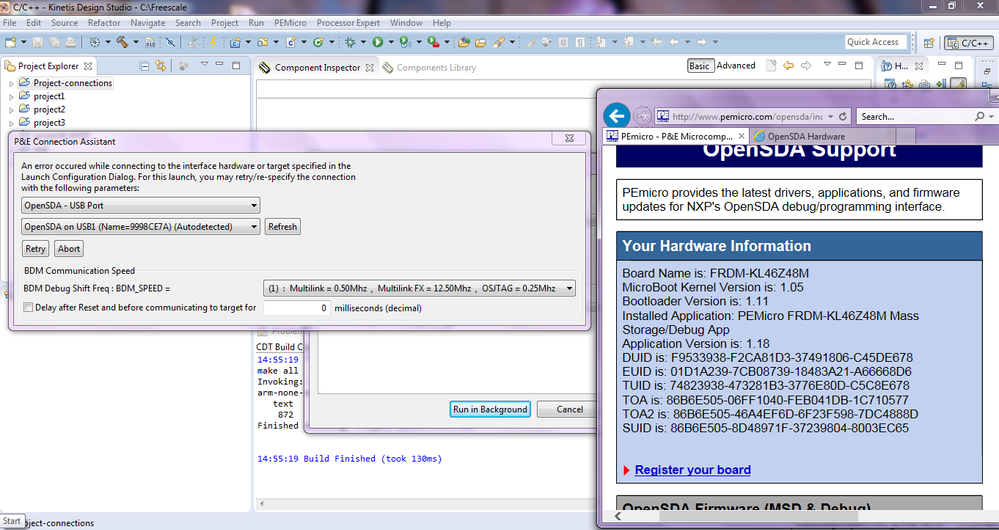The height and width of the screenshot is (530, 999).
Task: Click the Print toolbar icon
Action: (x=71, y=42)
